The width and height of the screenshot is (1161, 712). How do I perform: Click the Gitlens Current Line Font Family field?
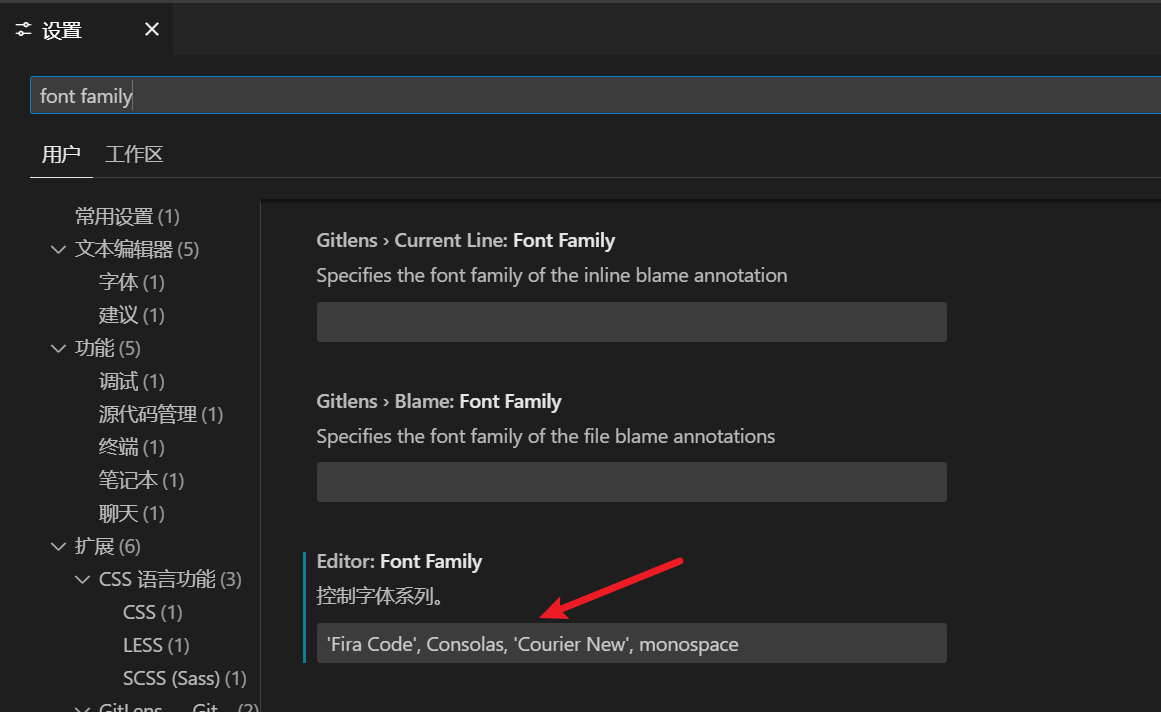[x=631, y=322]
